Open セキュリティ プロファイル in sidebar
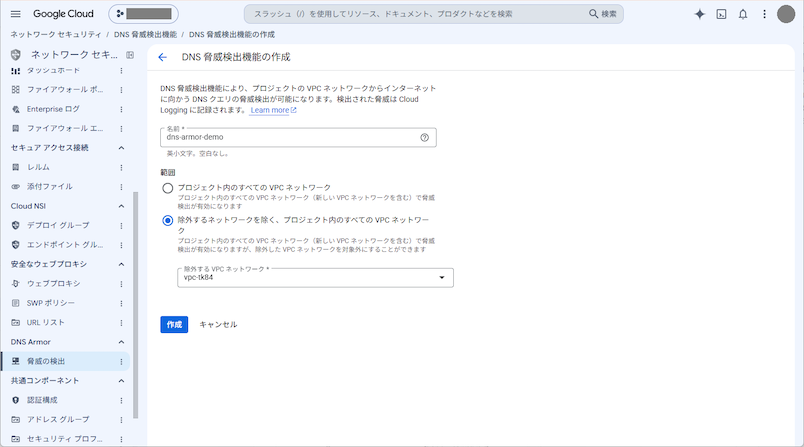Screen dimensions: 804x447 coord(65,439)
